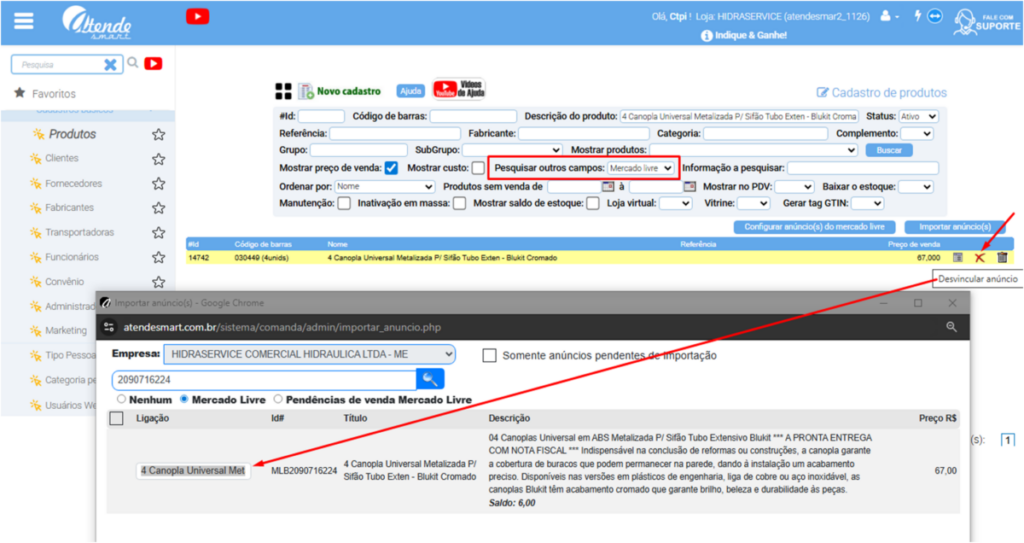Favorite Fornecedores with its star icon

coord(158,184)
